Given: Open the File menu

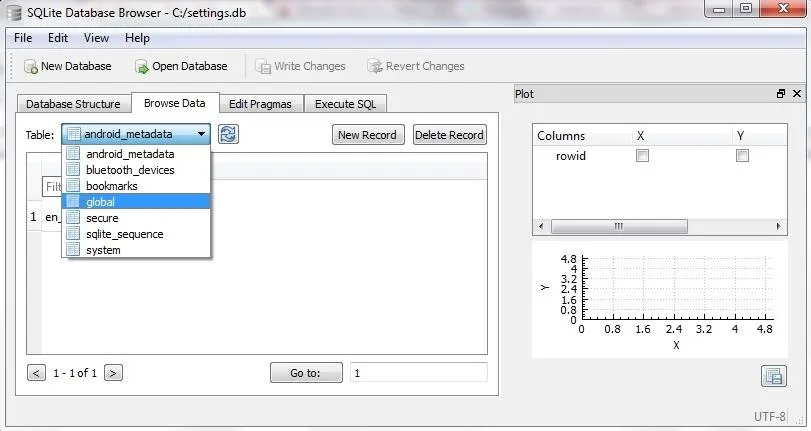Looking at the screenshot, I should [23, 38].
